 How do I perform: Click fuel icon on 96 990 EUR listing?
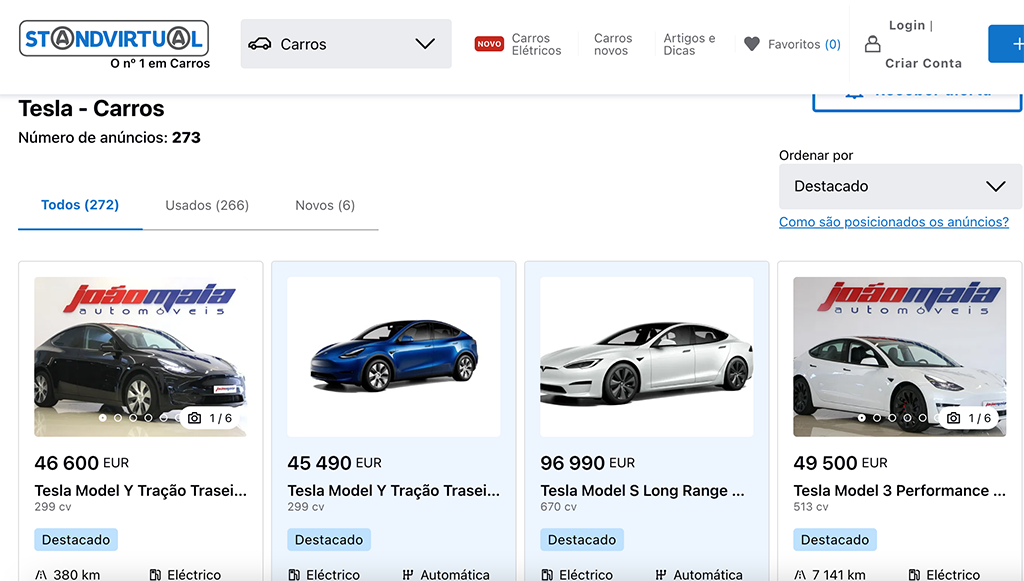547,575
